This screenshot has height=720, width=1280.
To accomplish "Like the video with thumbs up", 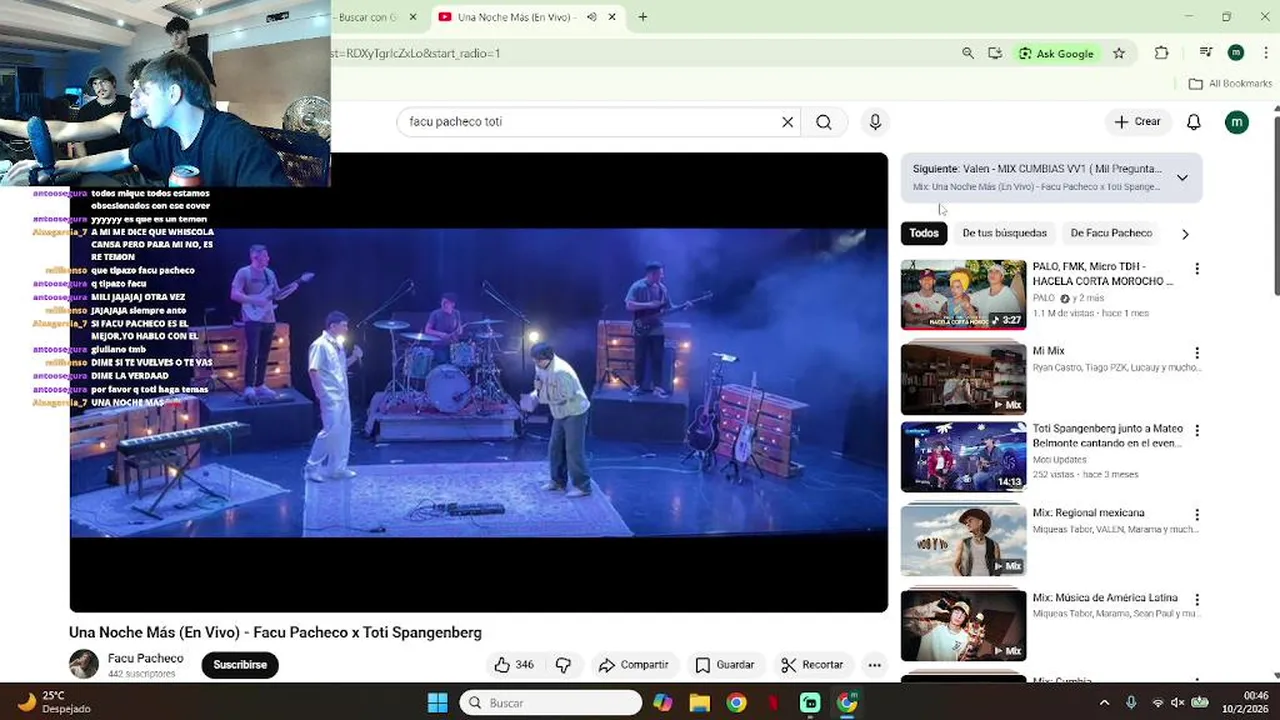I will tap(514, 665).
